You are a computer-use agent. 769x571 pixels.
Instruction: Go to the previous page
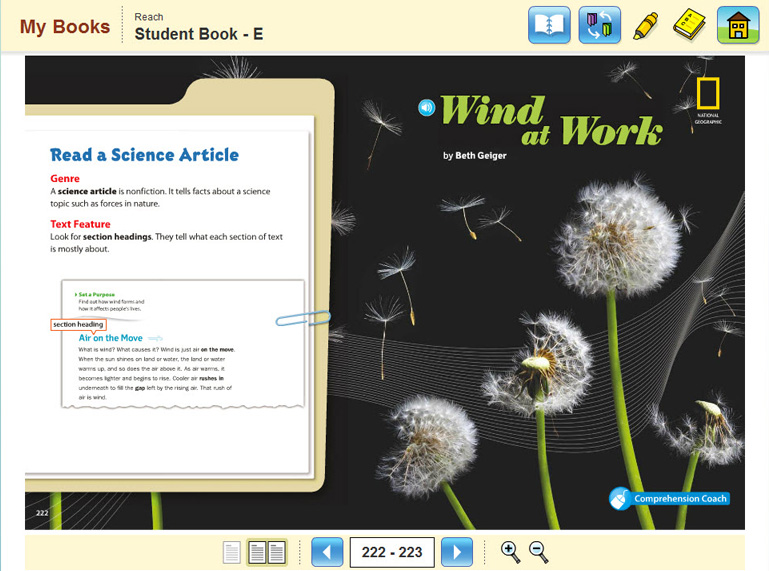click(x=327, y=552)
